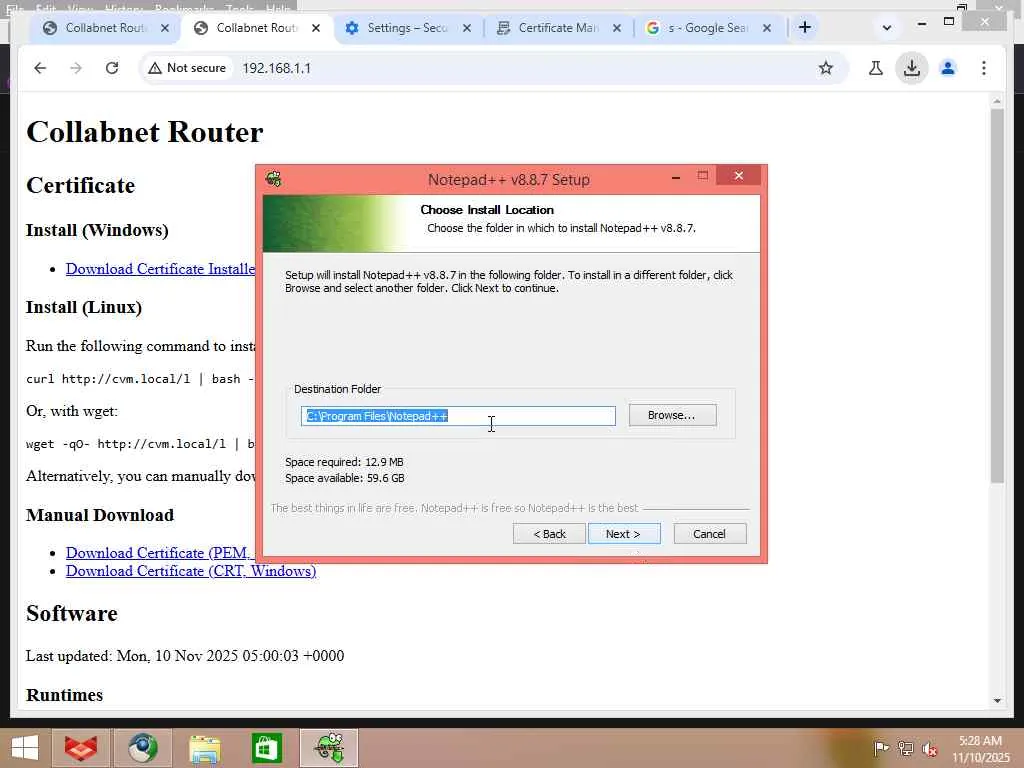This screenshot has height=768, width=1024.
Task: Open Download Certificate (PEM) link
Action: 160,553
